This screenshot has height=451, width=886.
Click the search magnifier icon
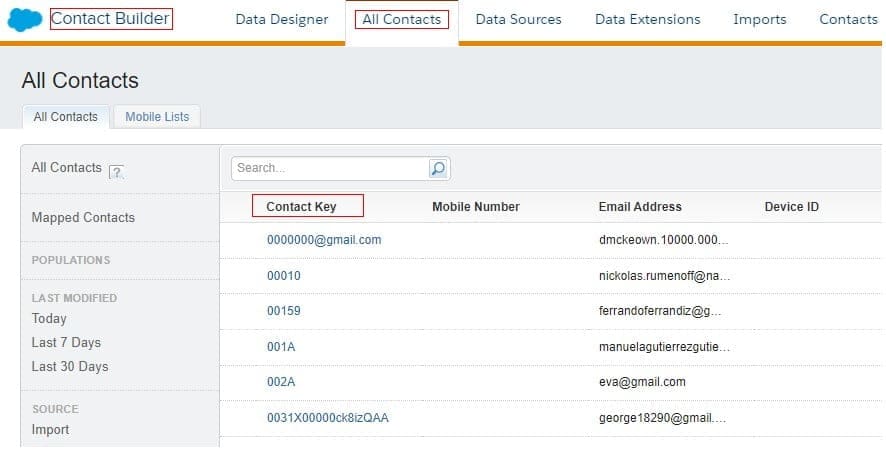438,169
